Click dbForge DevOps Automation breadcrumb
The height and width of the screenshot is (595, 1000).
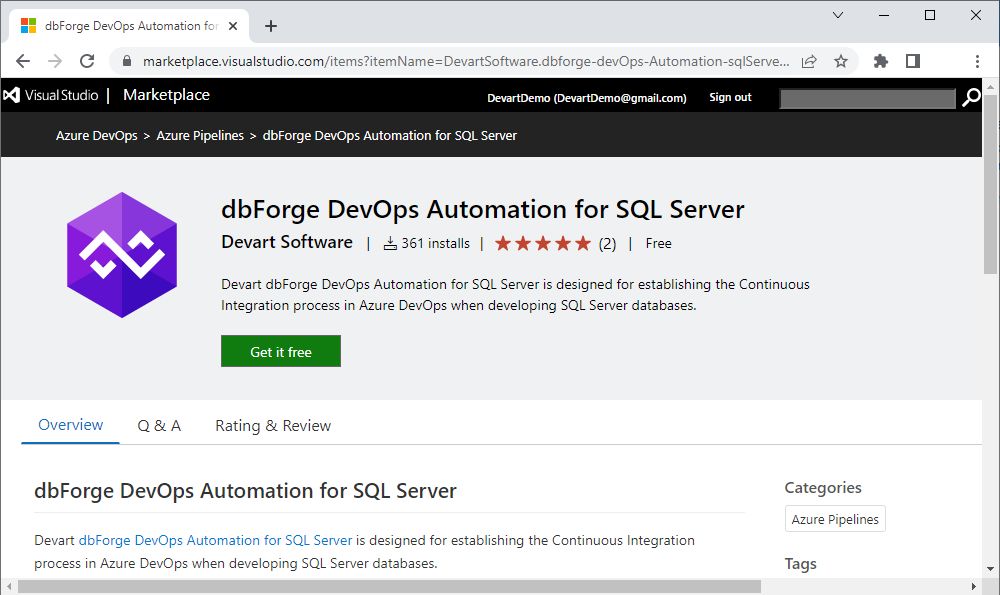(390, 136)
